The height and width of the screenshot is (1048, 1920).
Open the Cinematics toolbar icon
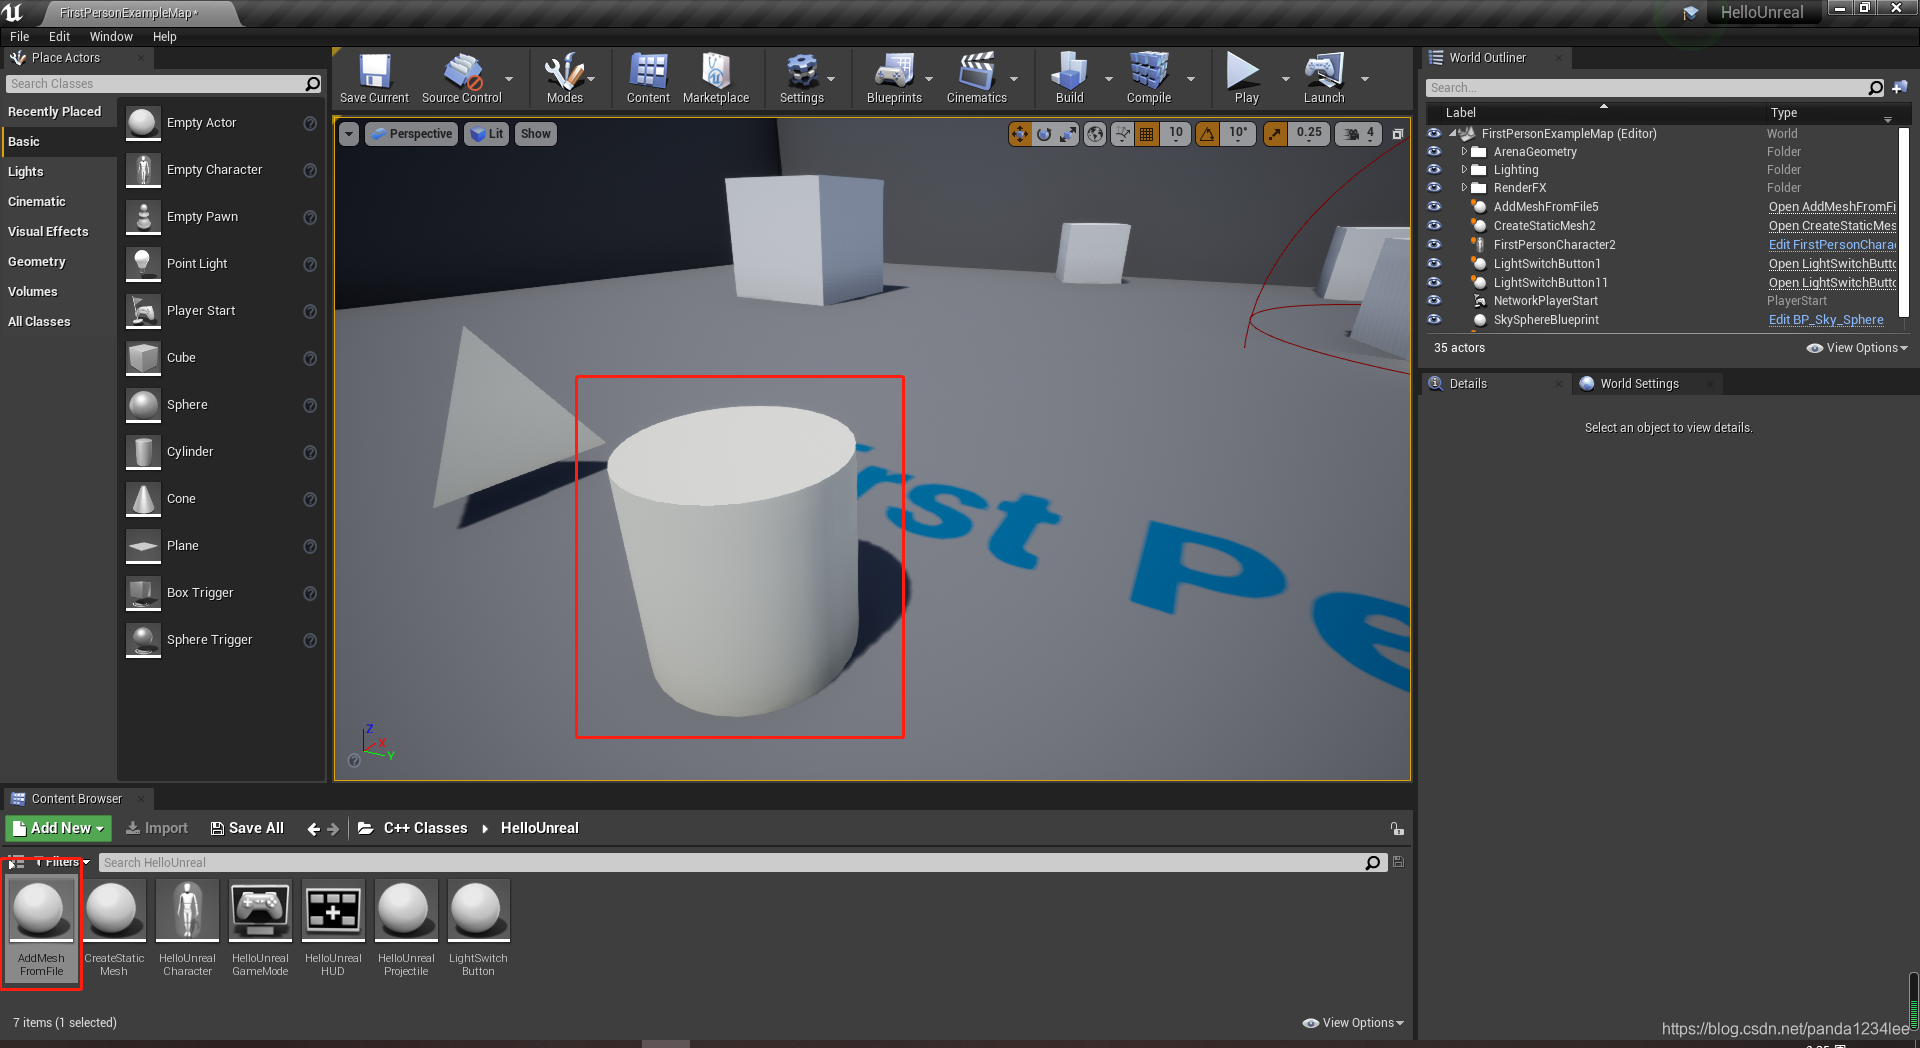[x=977, y=78]
